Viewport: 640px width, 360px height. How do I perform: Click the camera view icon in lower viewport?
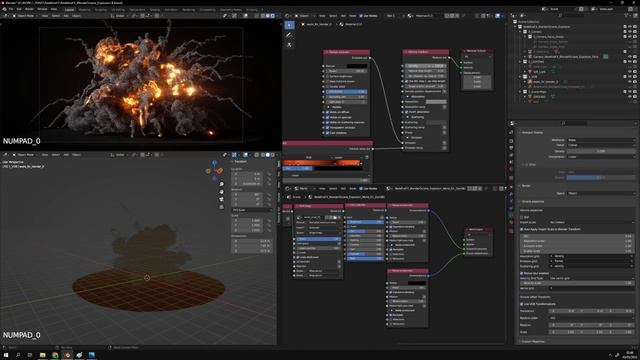click(221, 199)
